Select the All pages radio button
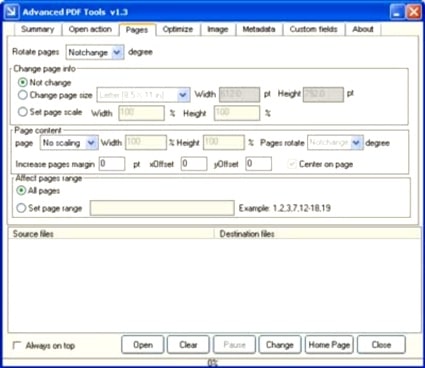This screenshot has width=425, height=368. tap(21, 190)
